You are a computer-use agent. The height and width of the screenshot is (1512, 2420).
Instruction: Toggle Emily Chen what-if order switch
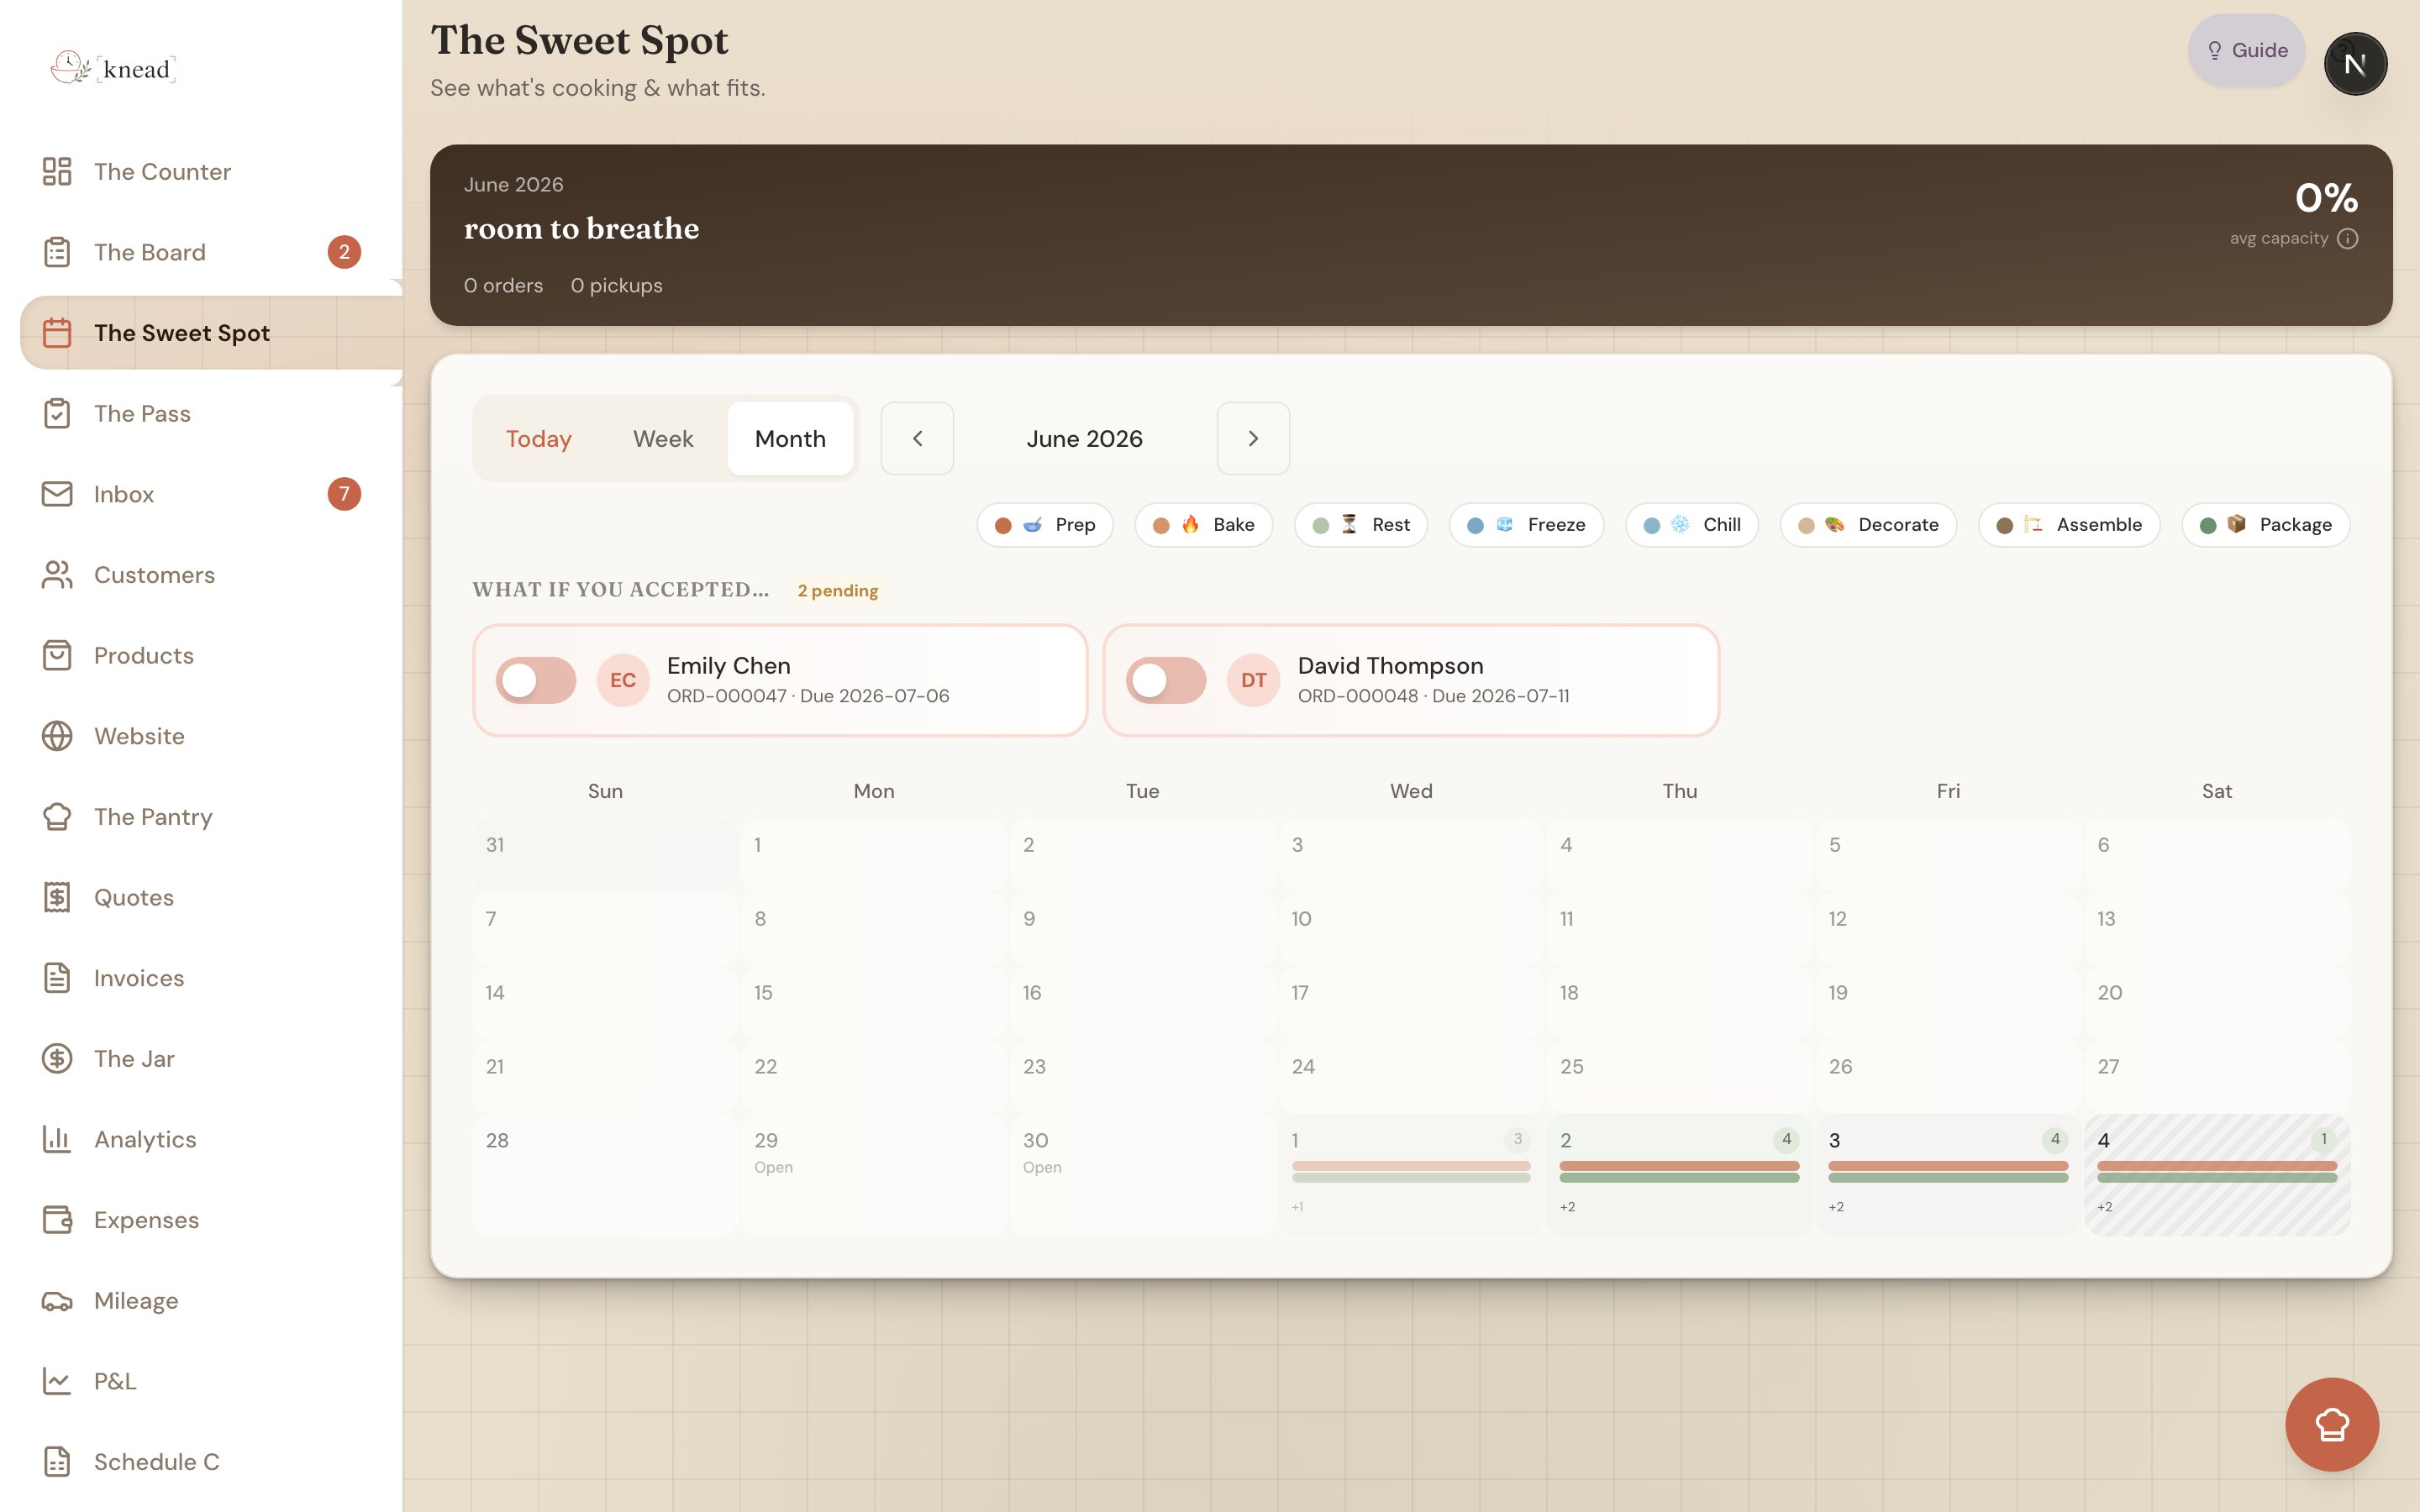(536, 680)
